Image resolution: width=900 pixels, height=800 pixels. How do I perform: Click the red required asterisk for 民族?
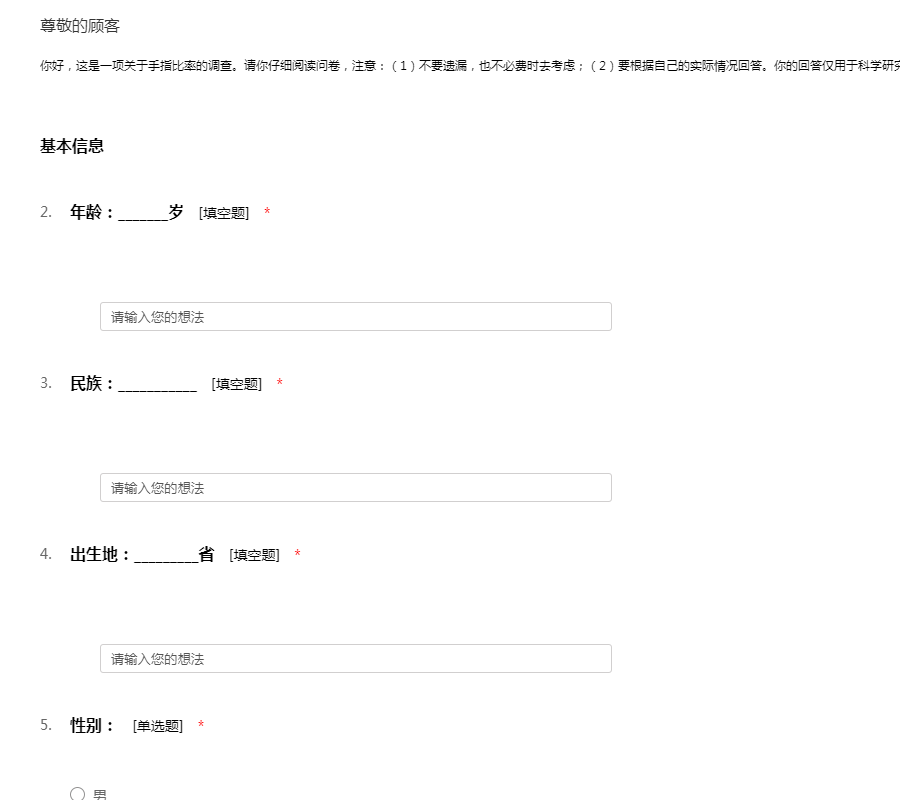(279, 383)
